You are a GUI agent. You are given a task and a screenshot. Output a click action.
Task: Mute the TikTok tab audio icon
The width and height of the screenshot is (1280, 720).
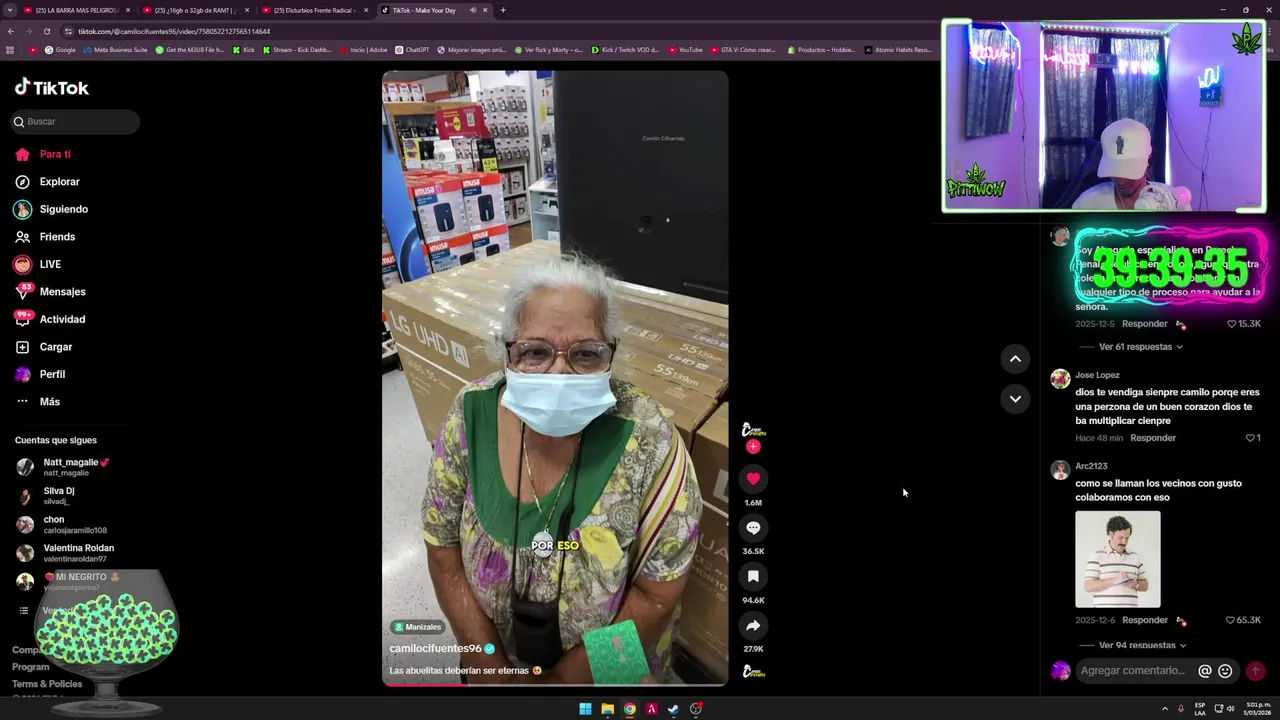(473, 10)
